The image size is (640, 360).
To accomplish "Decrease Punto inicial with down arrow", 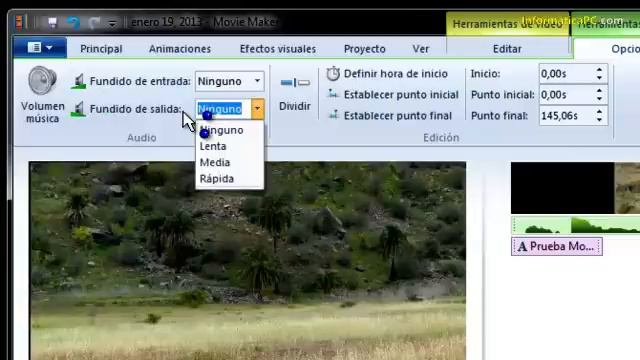I will tap(599, 99).
